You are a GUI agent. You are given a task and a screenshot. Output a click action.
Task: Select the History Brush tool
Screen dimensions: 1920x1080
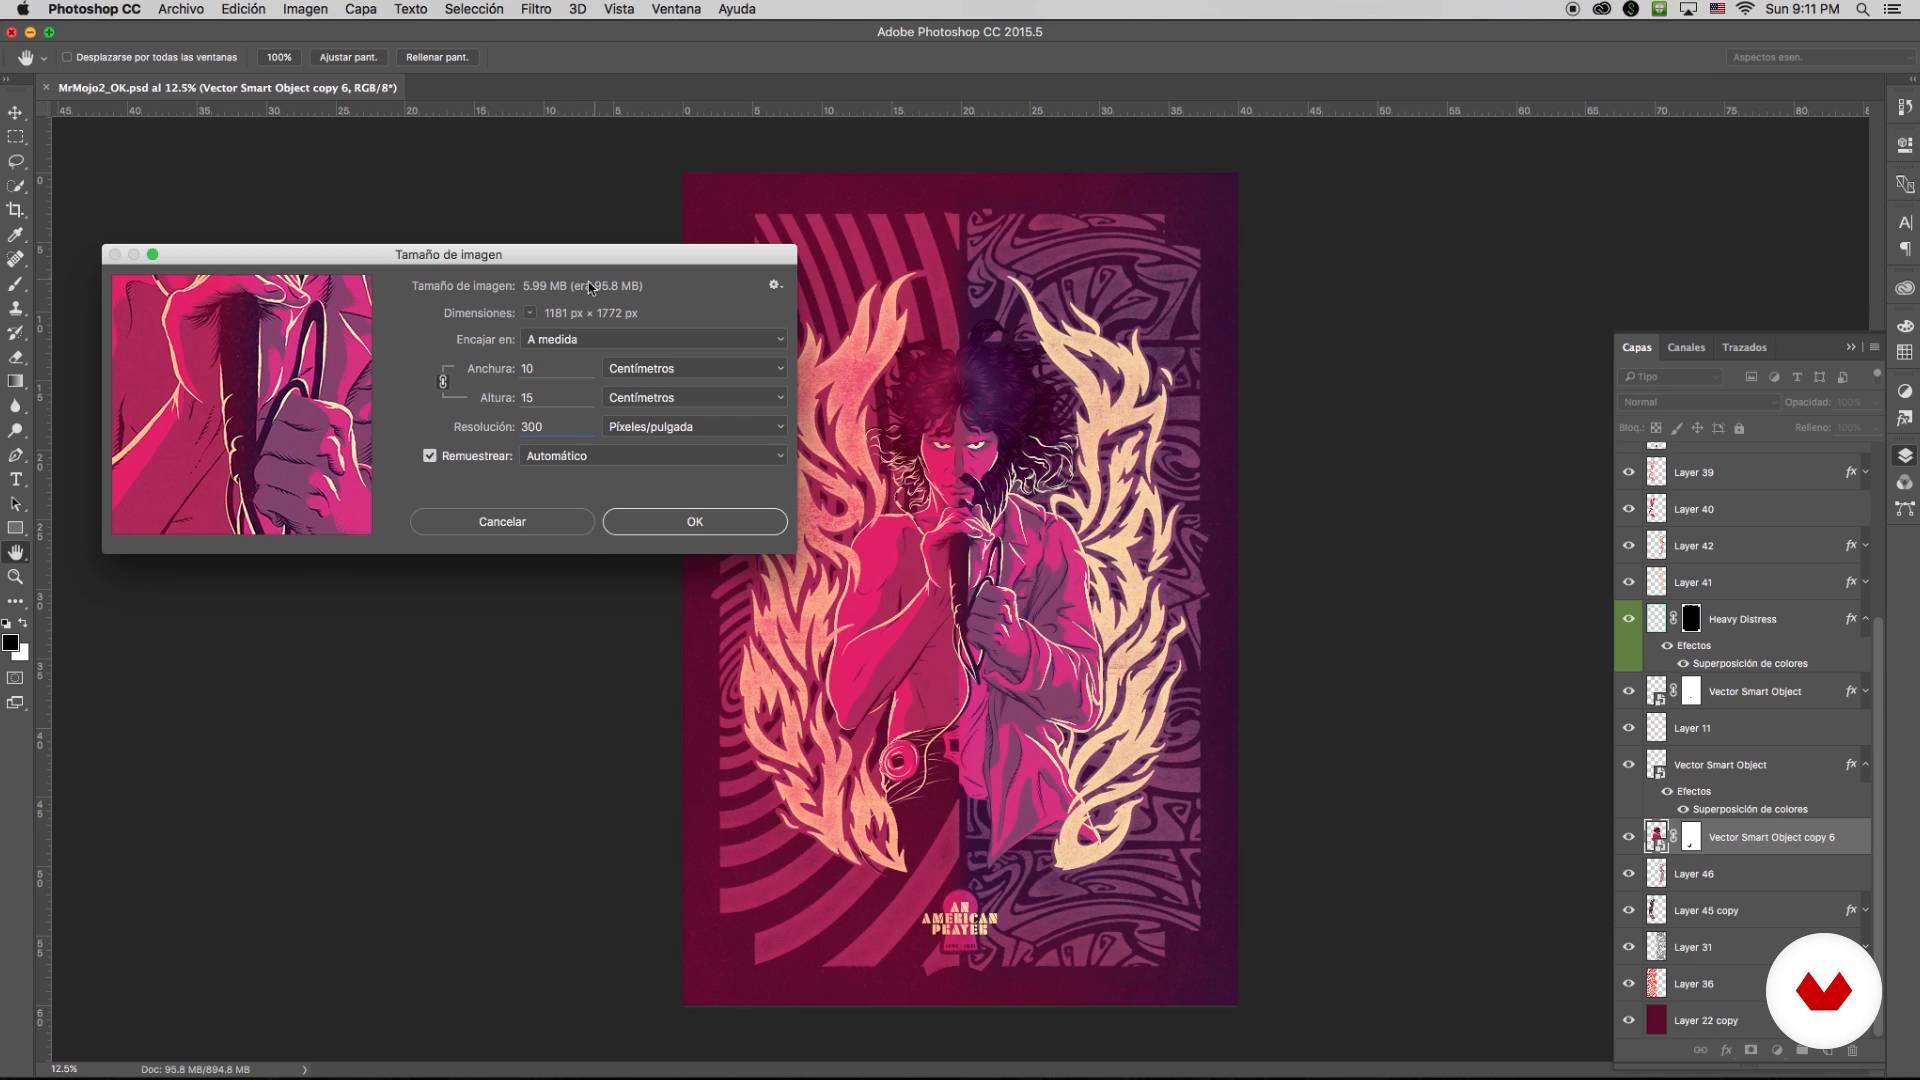pyautogui.click(x=15, y=333)
